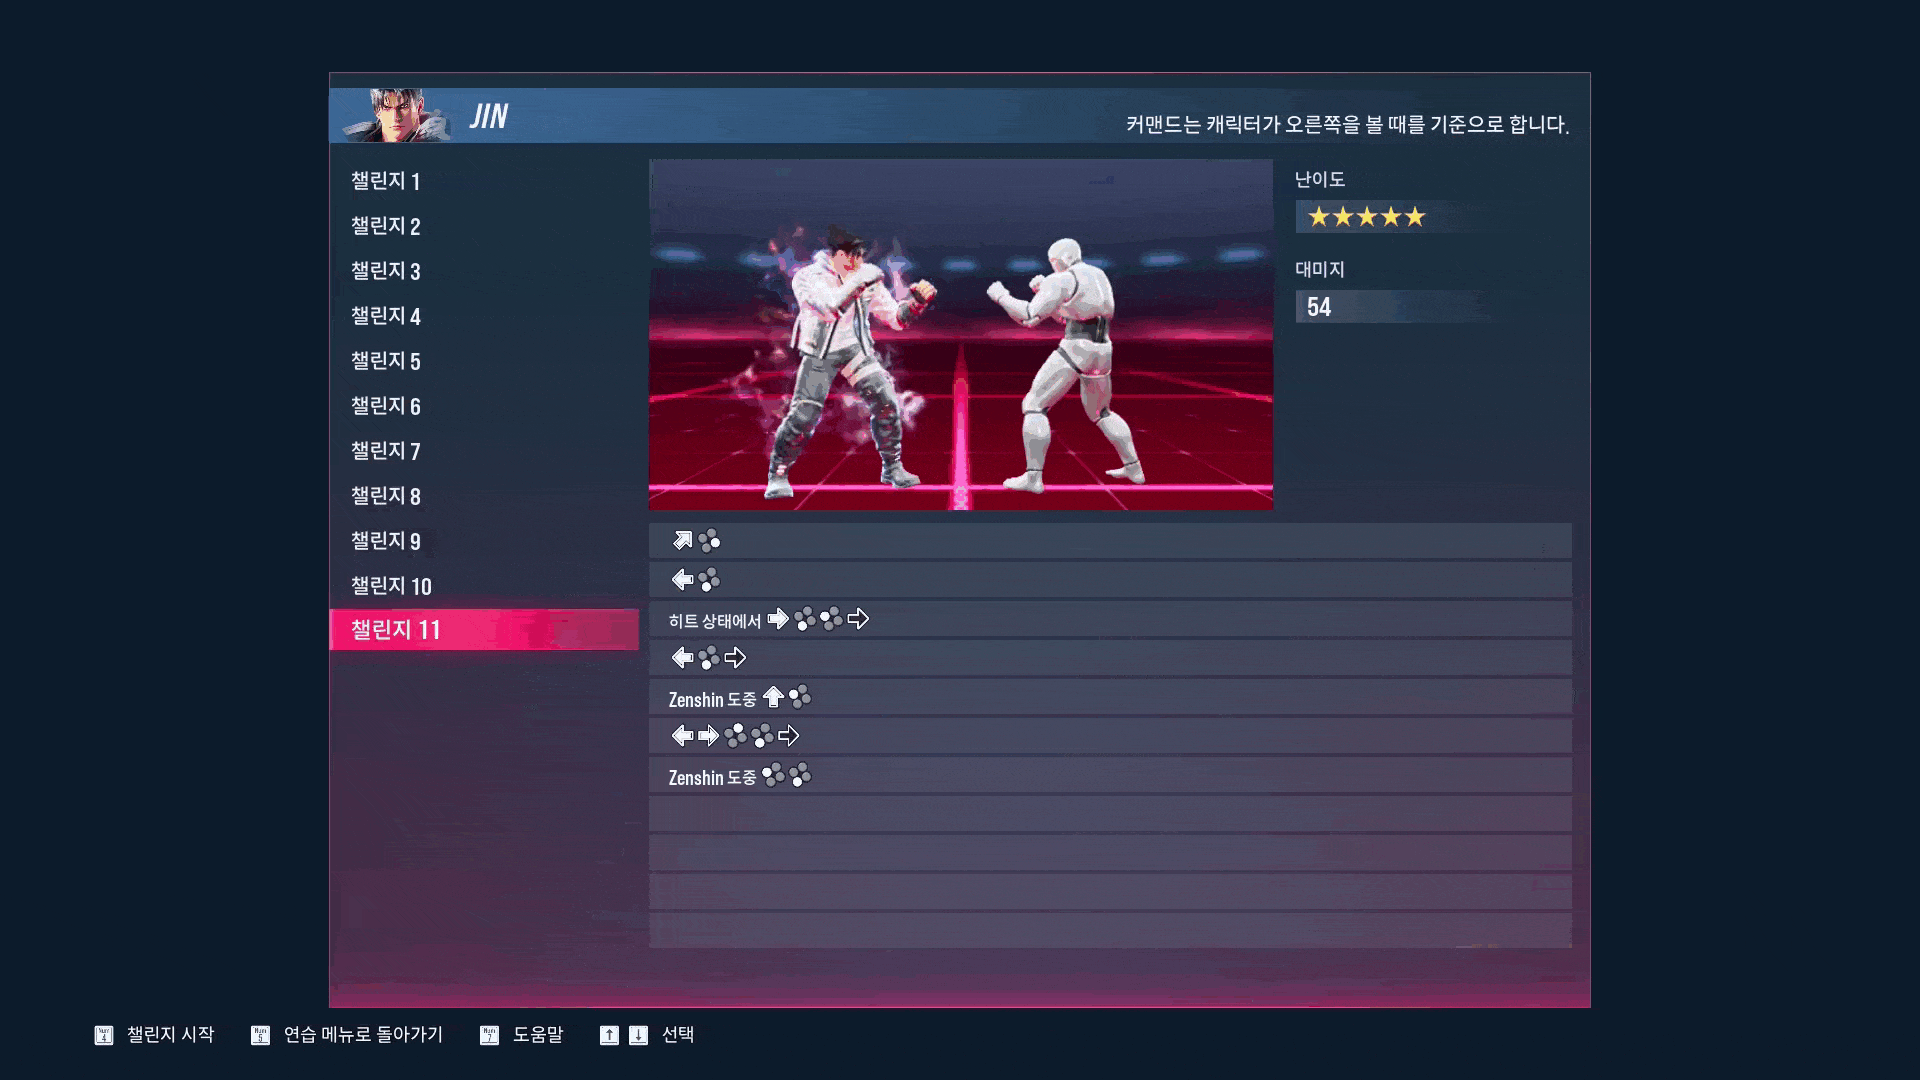Choose 챌린지 10 in challenge list
1920x1080 pixels.
pos(391,586)
